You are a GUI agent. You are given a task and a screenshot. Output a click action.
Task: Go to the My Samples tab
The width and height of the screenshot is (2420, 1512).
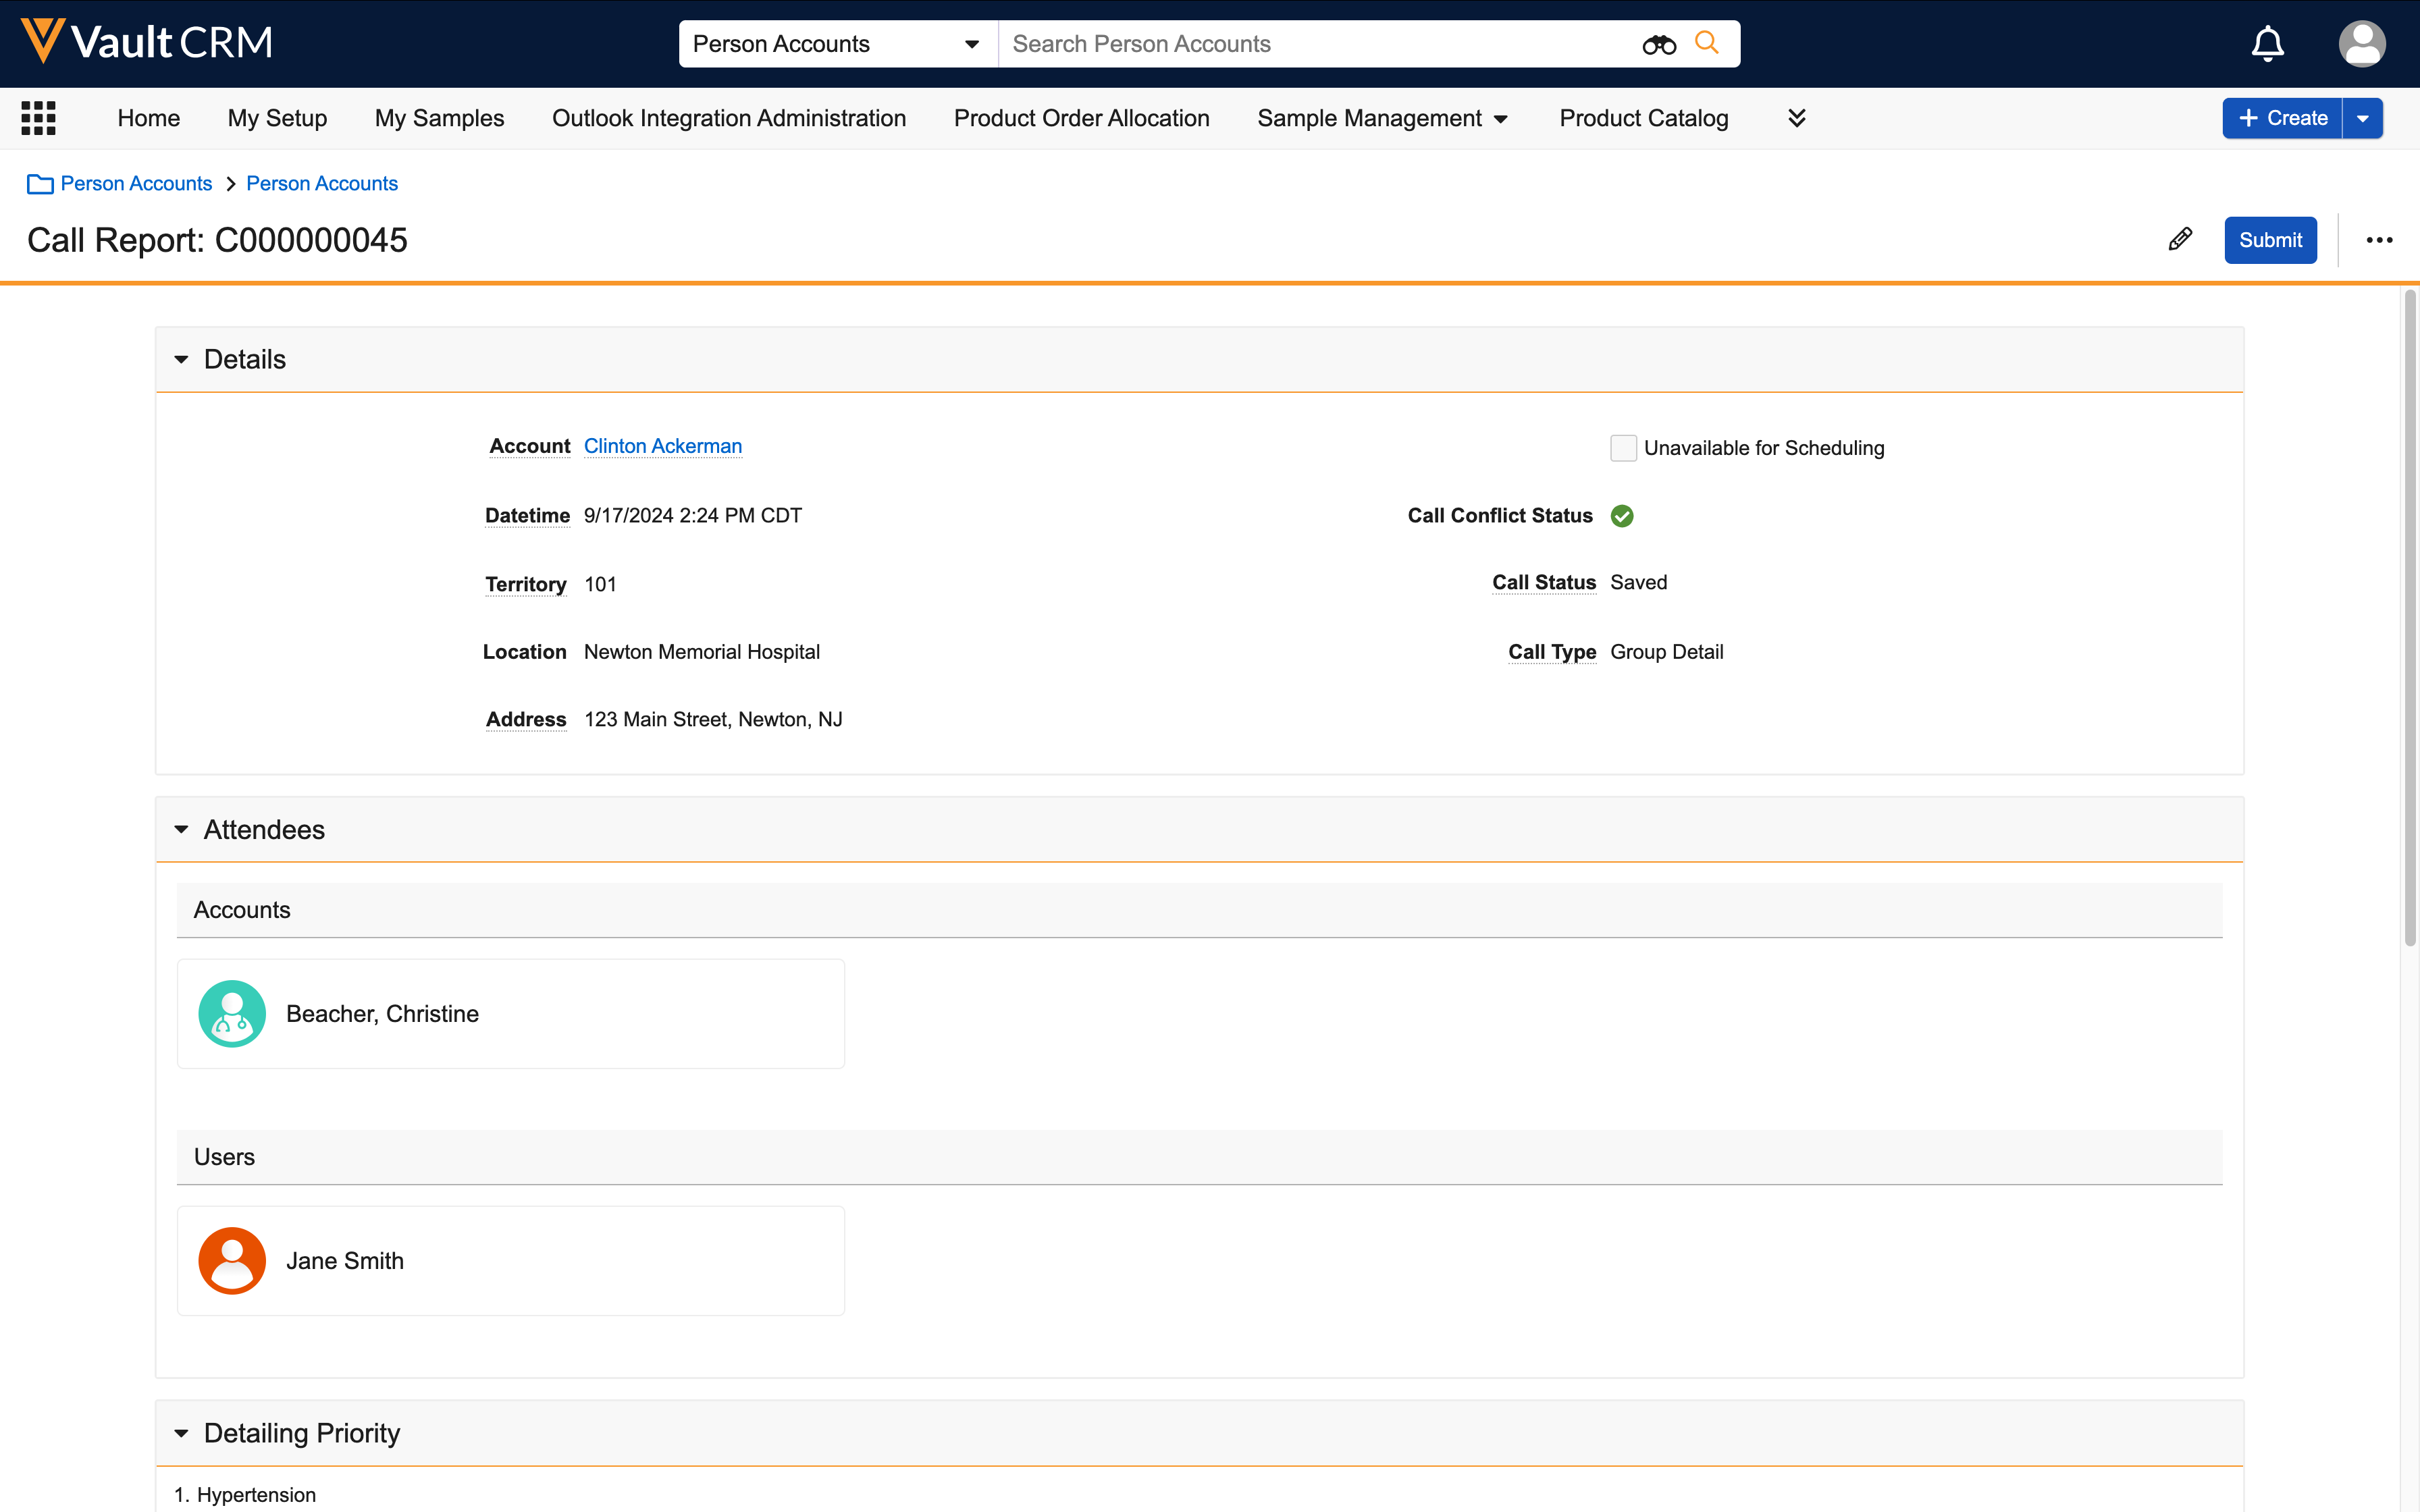[x=439, y=118]
